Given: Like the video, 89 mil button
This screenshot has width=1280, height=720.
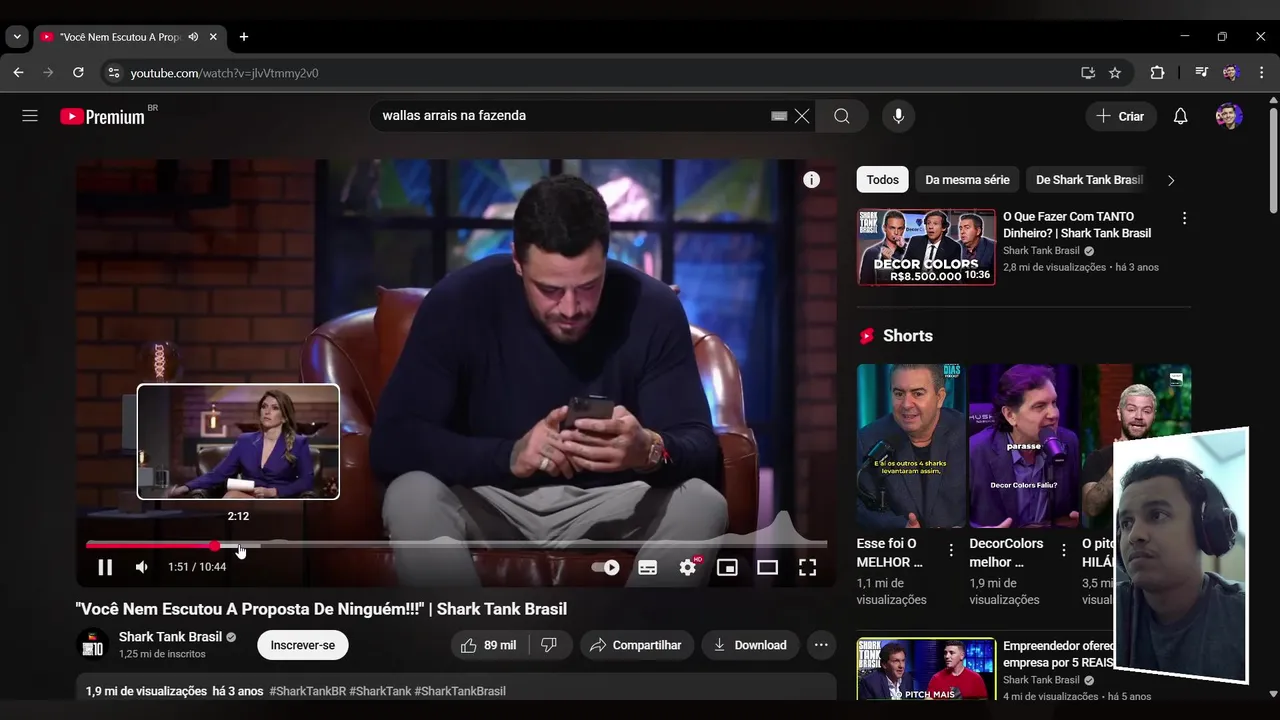Looking at the screenshot, I should tap(489, 645).
